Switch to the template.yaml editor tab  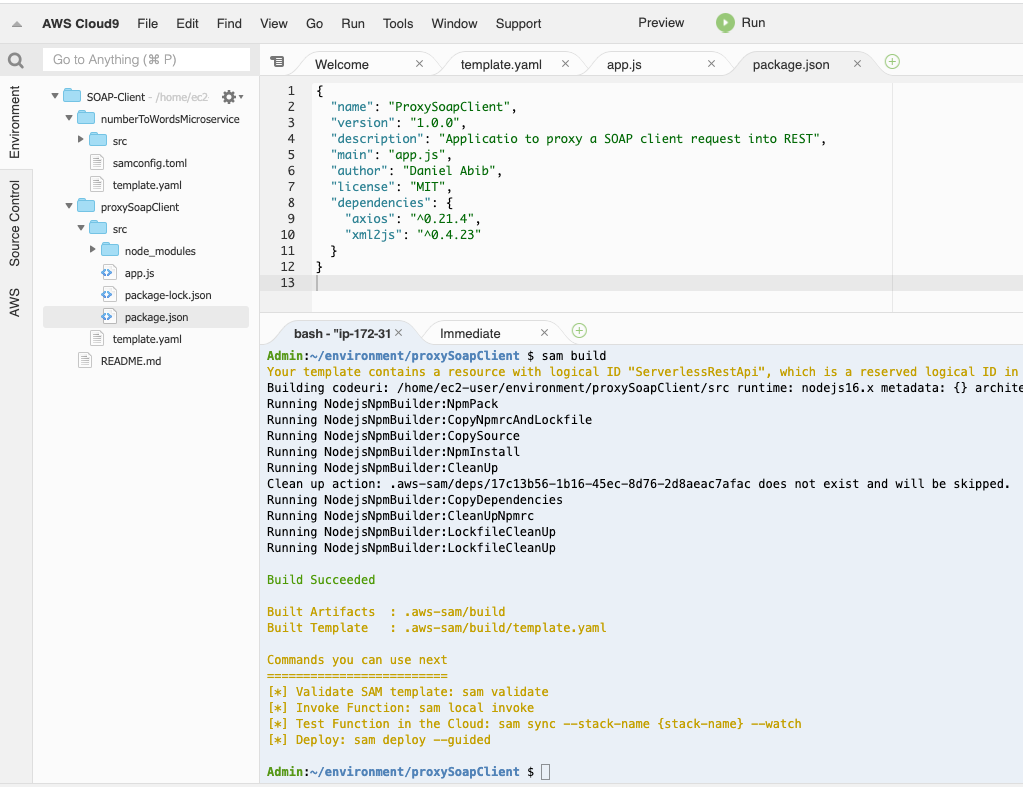(500, 64)
